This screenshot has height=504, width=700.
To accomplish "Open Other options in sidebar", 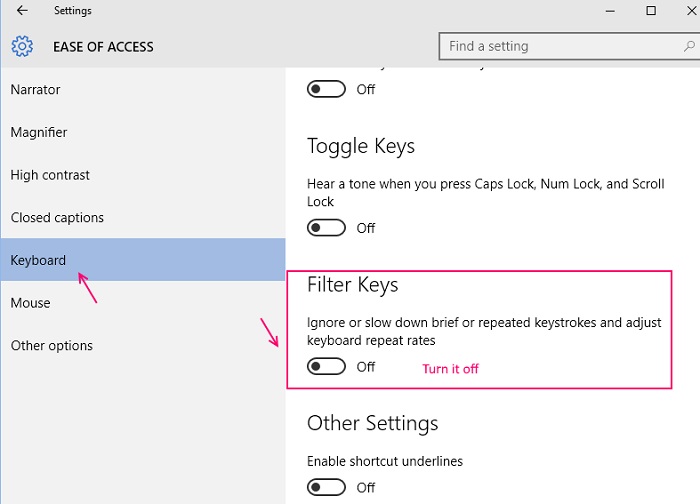I will tap(52, 346).
